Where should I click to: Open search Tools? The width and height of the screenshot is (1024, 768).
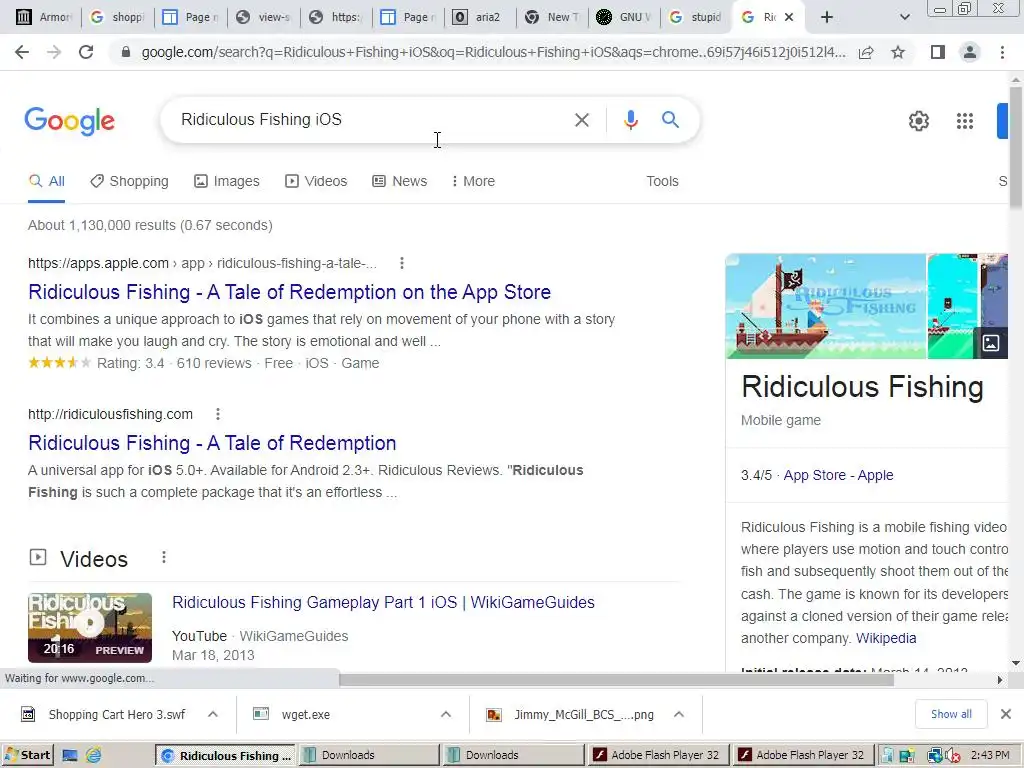(x=662, y=181)
